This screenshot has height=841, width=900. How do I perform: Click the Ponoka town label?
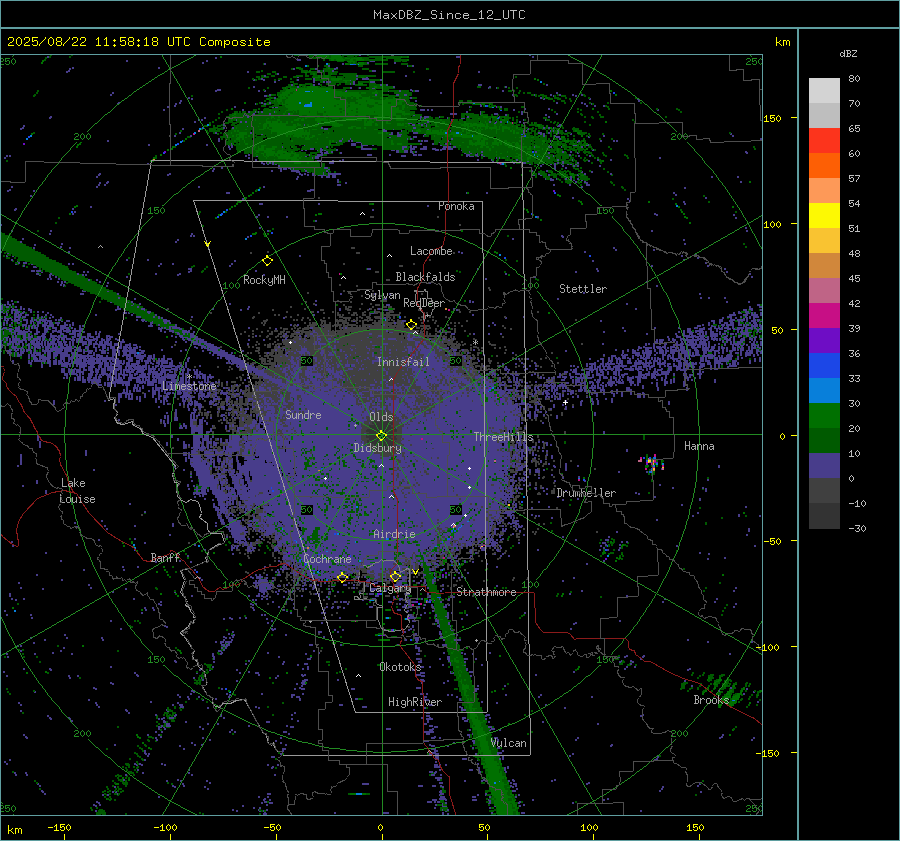pyautogui.click(x=456, y=206)
